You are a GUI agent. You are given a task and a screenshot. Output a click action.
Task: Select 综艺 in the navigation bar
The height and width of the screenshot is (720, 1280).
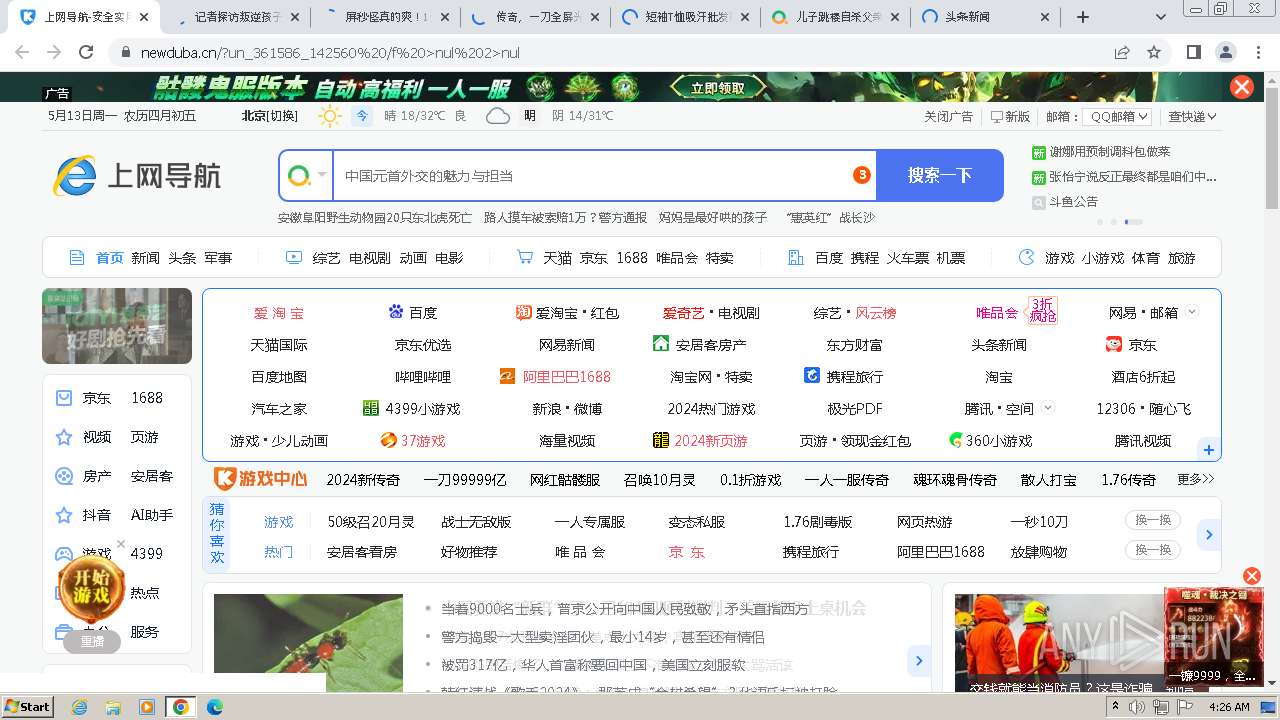pyautogui.click(x=326, y=257)
